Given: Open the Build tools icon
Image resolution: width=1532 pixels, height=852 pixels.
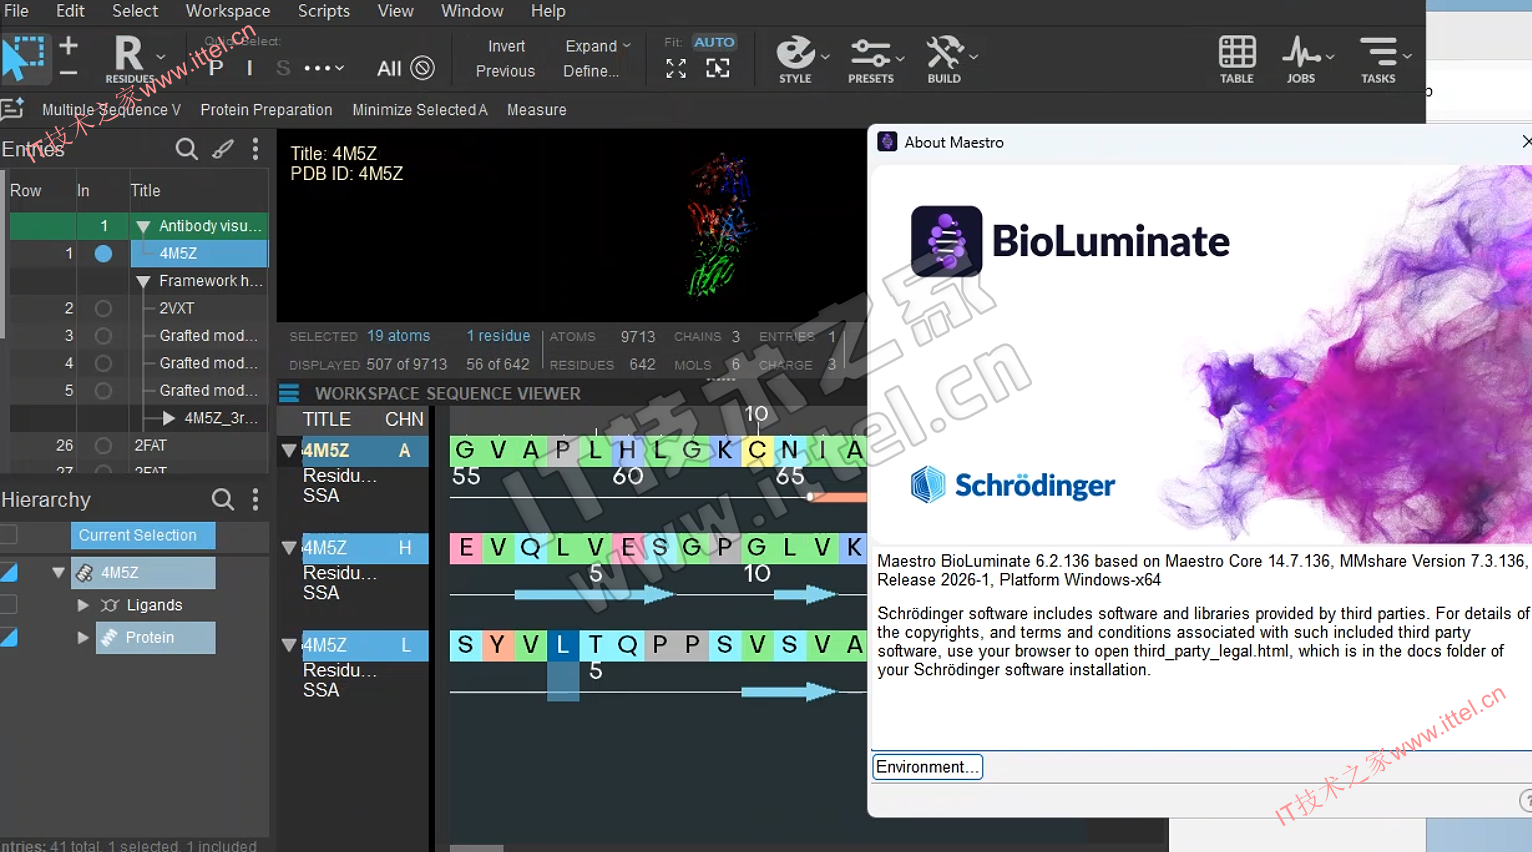Looking at the screenshot, I should (943, 58).
